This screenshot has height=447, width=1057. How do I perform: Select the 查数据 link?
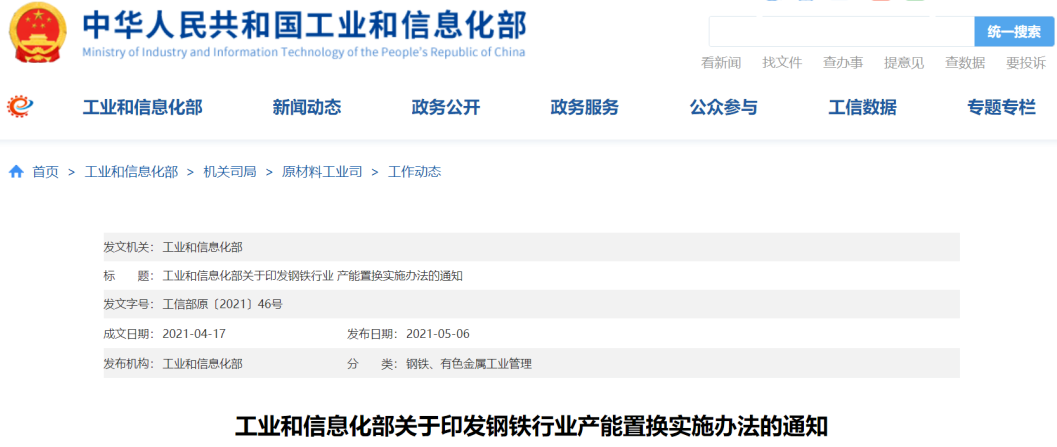[x=965, y=63]
